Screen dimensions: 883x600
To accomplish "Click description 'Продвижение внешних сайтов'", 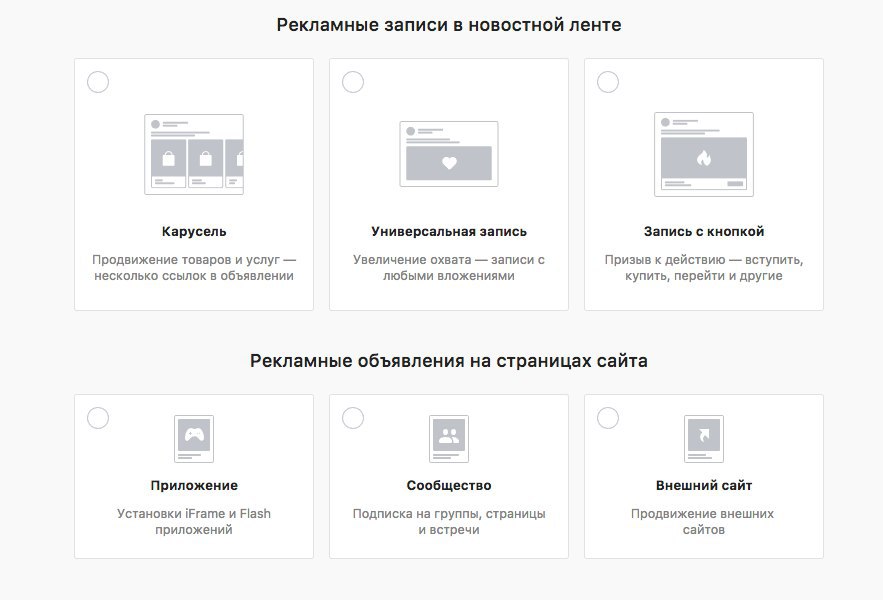I will 704,522.
